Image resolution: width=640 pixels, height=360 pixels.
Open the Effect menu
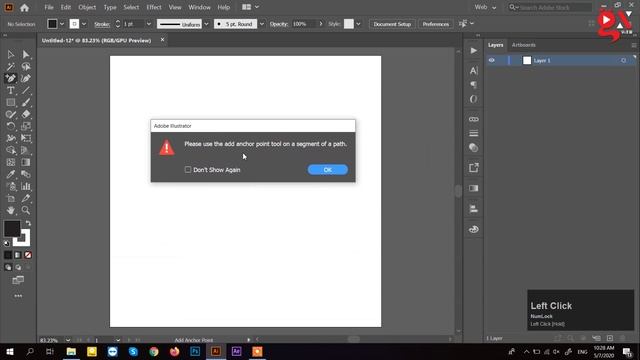(x=154, y=7)
